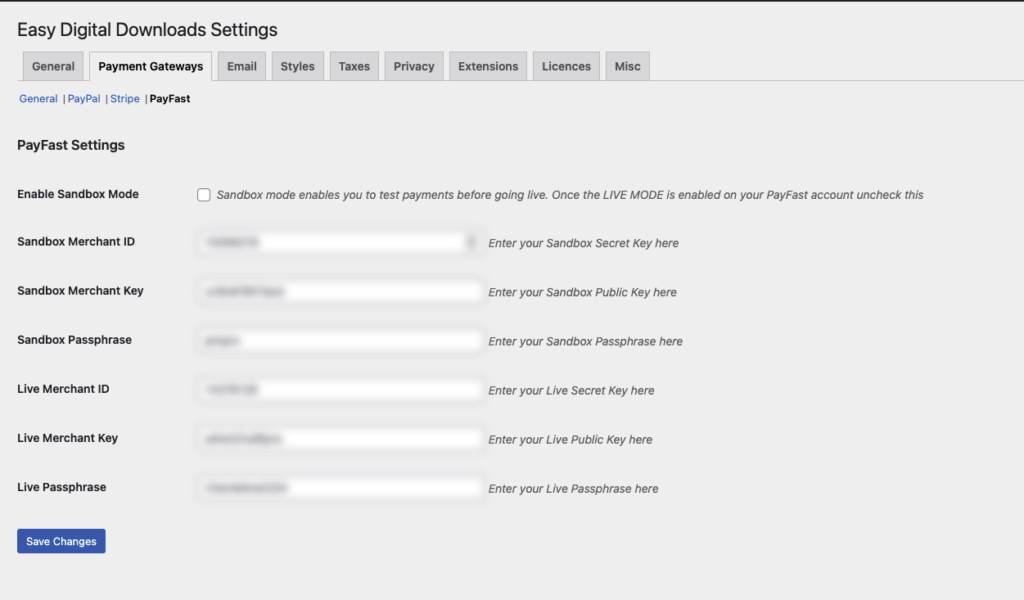Image resolution: width=1024 pixels, height=600 pixels.
Task: Switch to the General settings tab
Action: pyautogui.click(x=52, y=65)
